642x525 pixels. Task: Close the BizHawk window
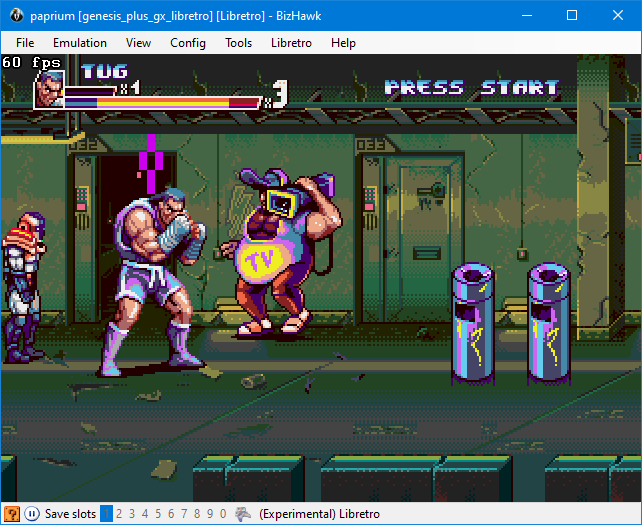coord(618,16)
